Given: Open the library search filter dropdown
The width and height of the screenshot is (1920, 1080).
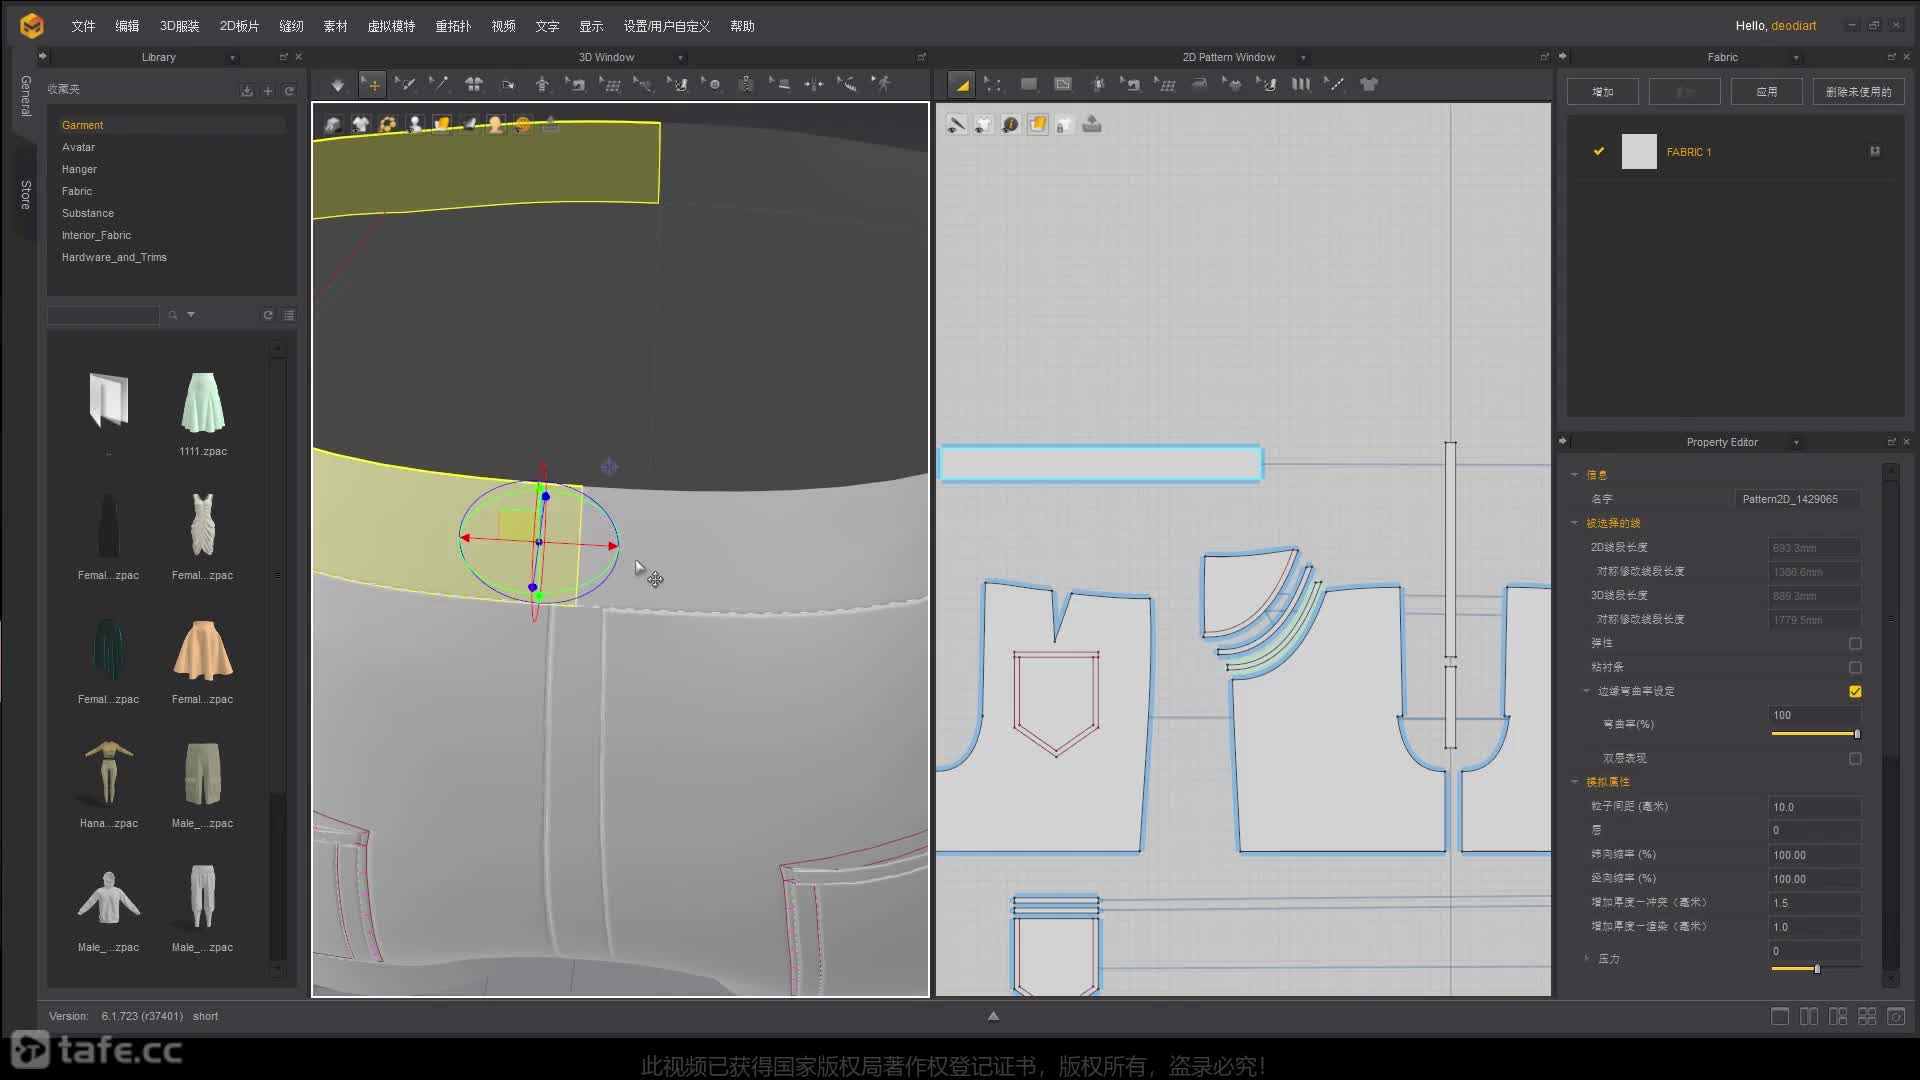Looking at the screenshot, I should (x=191, y=315).
